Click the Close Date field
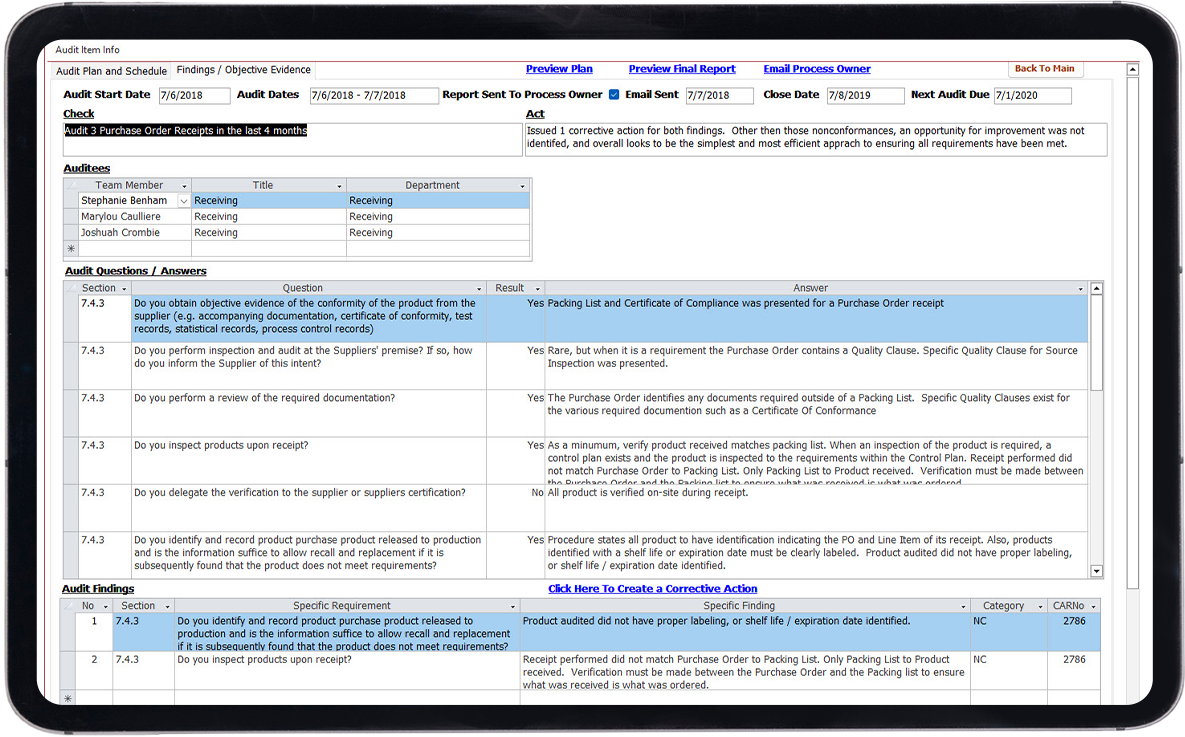 [x=865, y=95]
